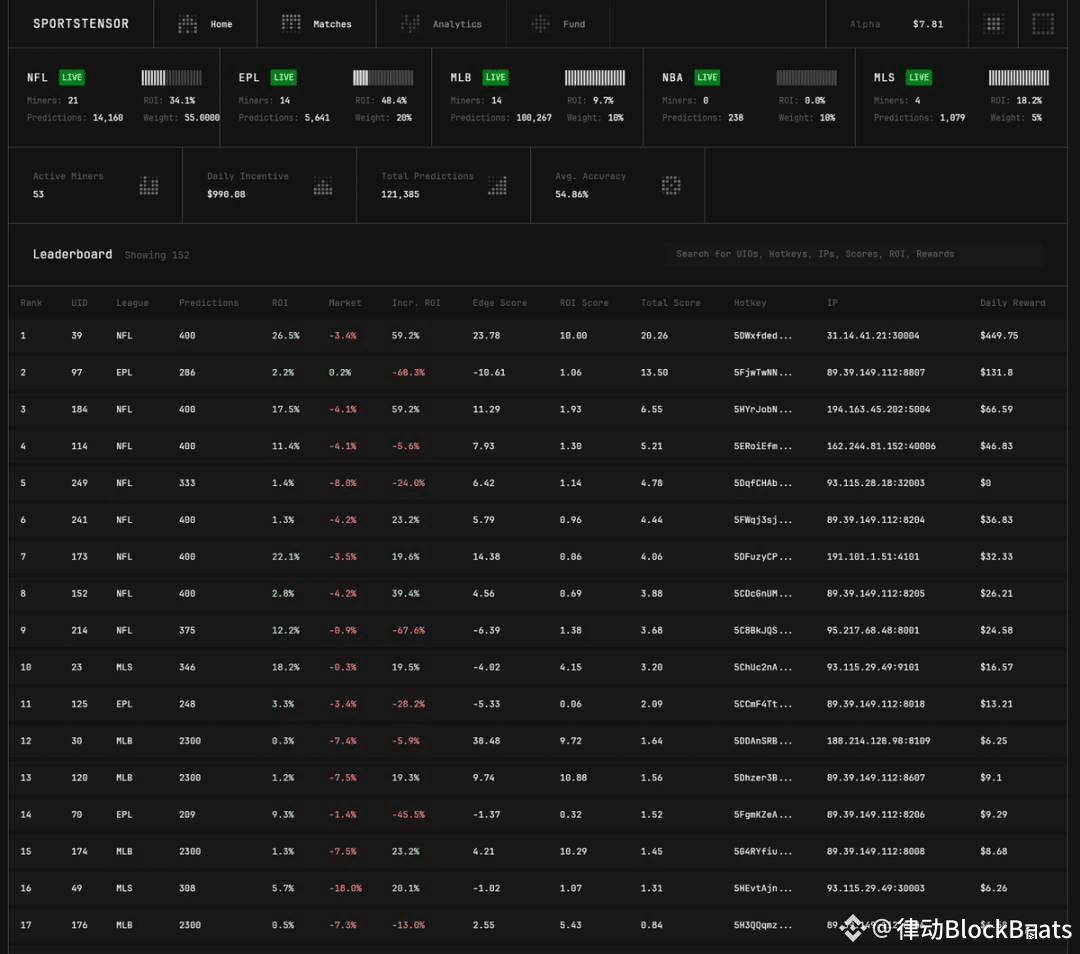Click the Active Miners card icon
Image resolution: width=1080 pixels, height=954 pixels.
149,186
